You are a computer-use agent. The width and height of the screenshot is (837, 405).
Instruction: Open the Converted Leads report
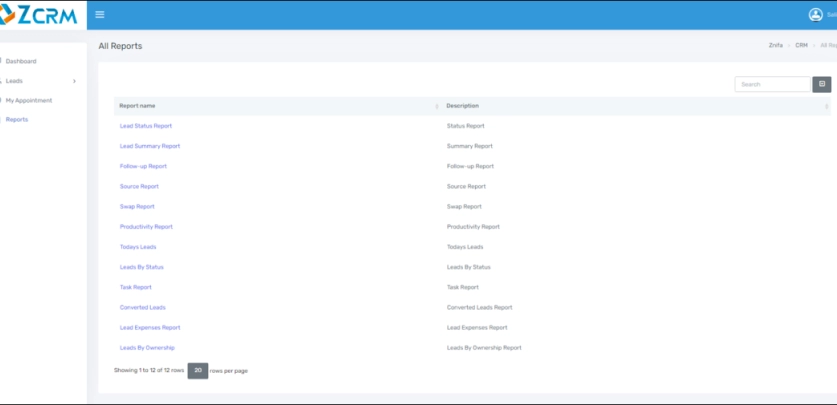(x=143, y=307)
